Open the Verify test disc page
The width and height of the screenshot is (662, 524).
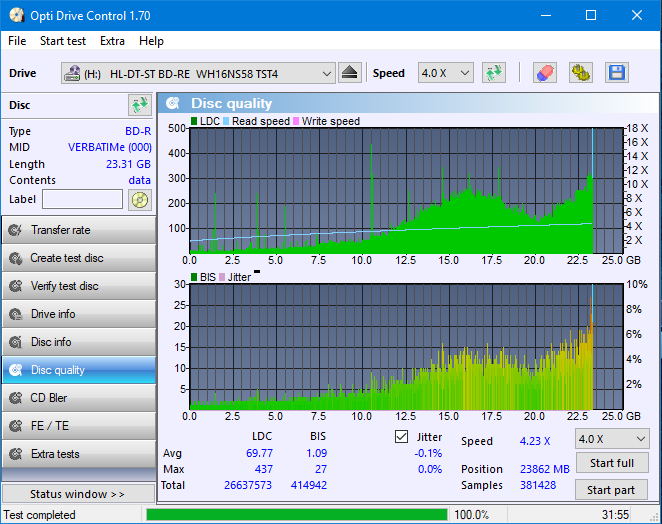[x=79, y=286]
